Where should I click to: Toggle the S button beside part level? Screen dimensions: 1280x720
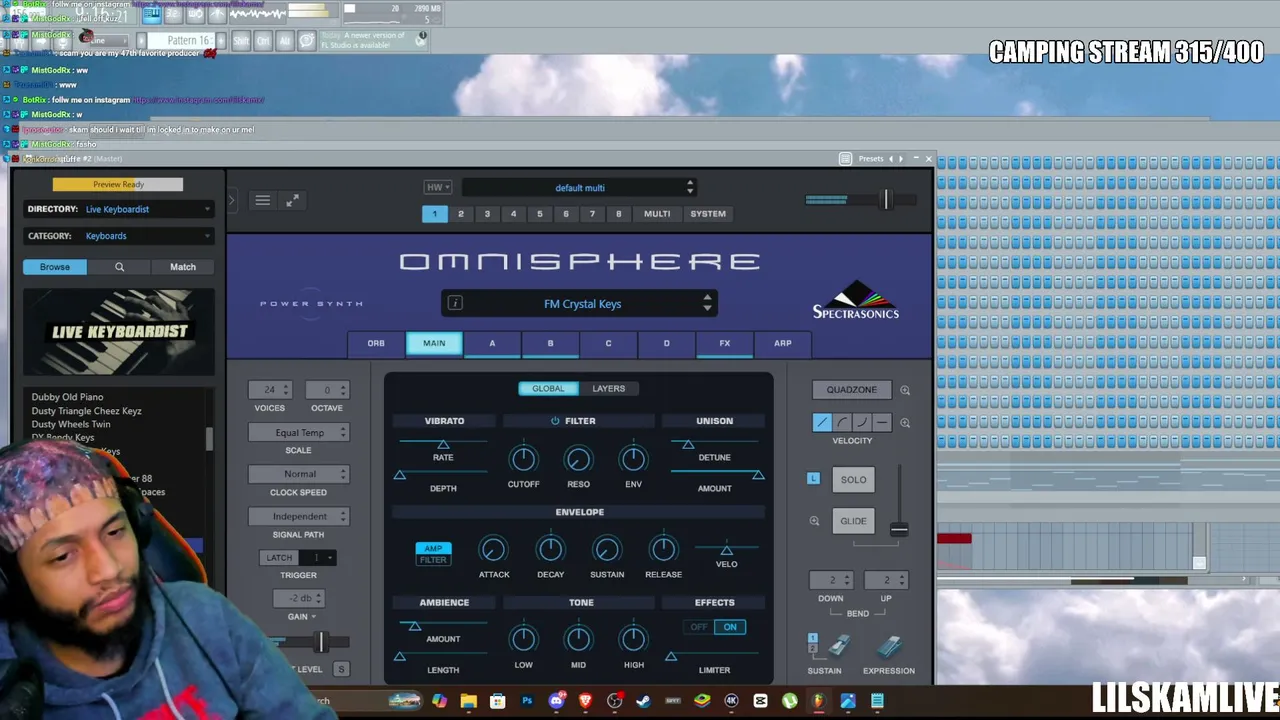click(x=341, y=669)
